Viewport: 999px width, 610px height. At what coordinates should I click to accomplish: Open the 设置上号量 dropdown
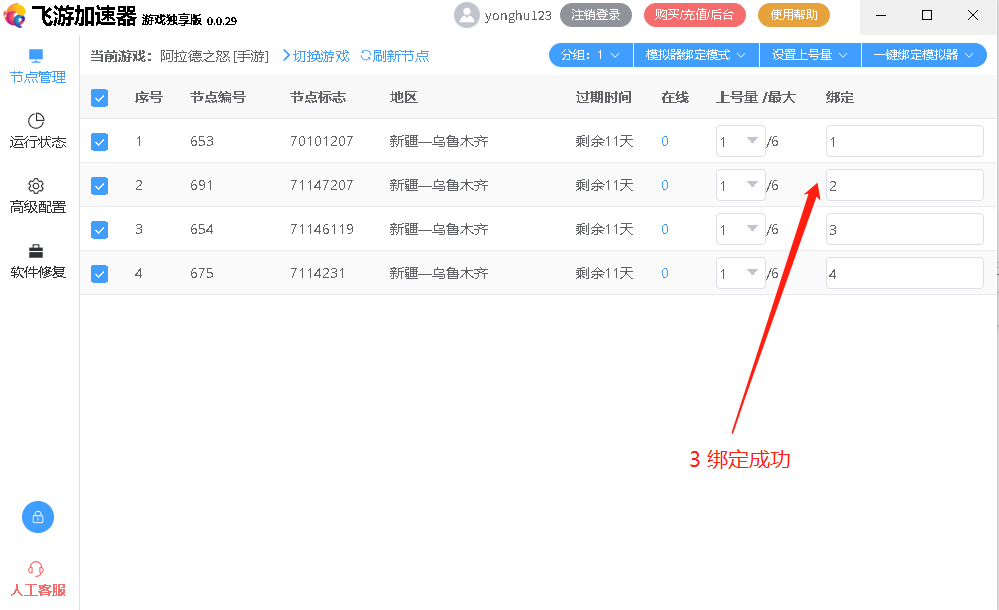[x=810, y=55]
